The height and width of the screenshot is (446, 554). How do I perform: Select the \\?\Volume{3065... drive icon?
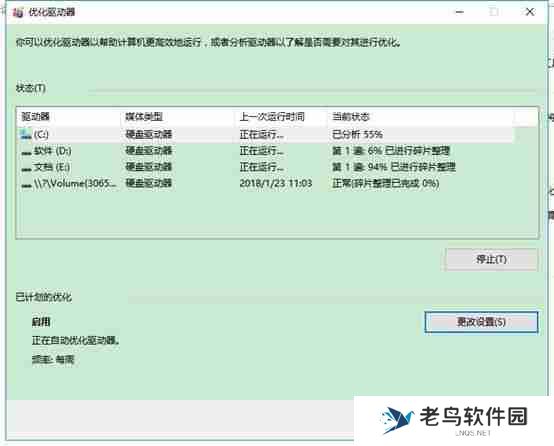pyautogui.click(x=26, y=185)
